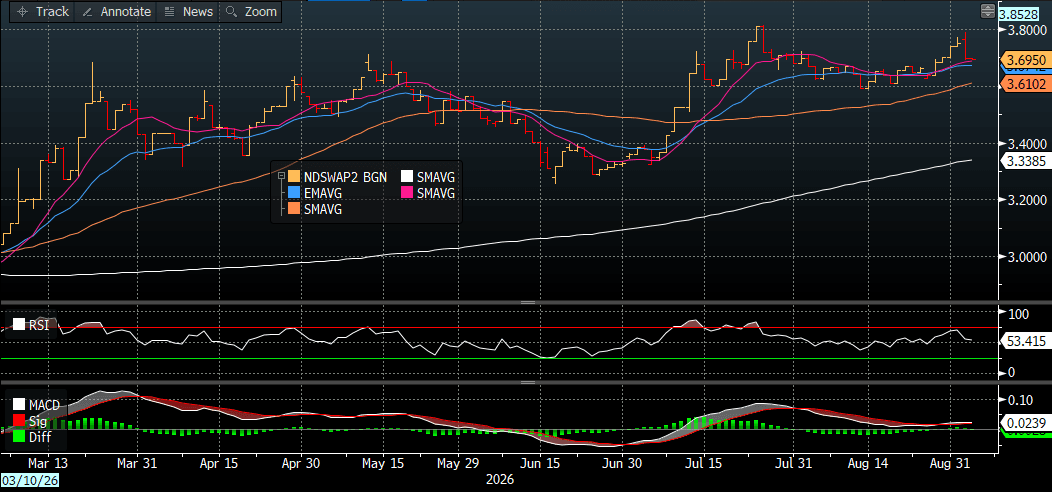
Task: Click the blue EMAVG color swatch
Action: [294, 193]
